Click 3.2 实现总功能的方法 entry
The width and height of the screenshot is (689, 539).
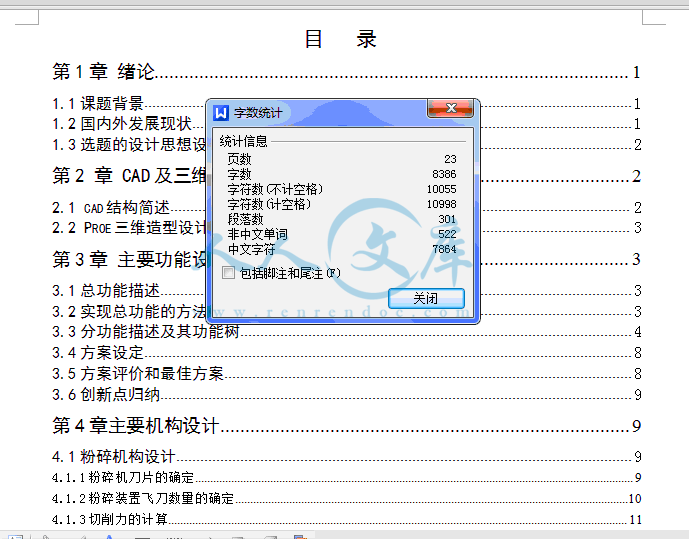tap(129, 311)
